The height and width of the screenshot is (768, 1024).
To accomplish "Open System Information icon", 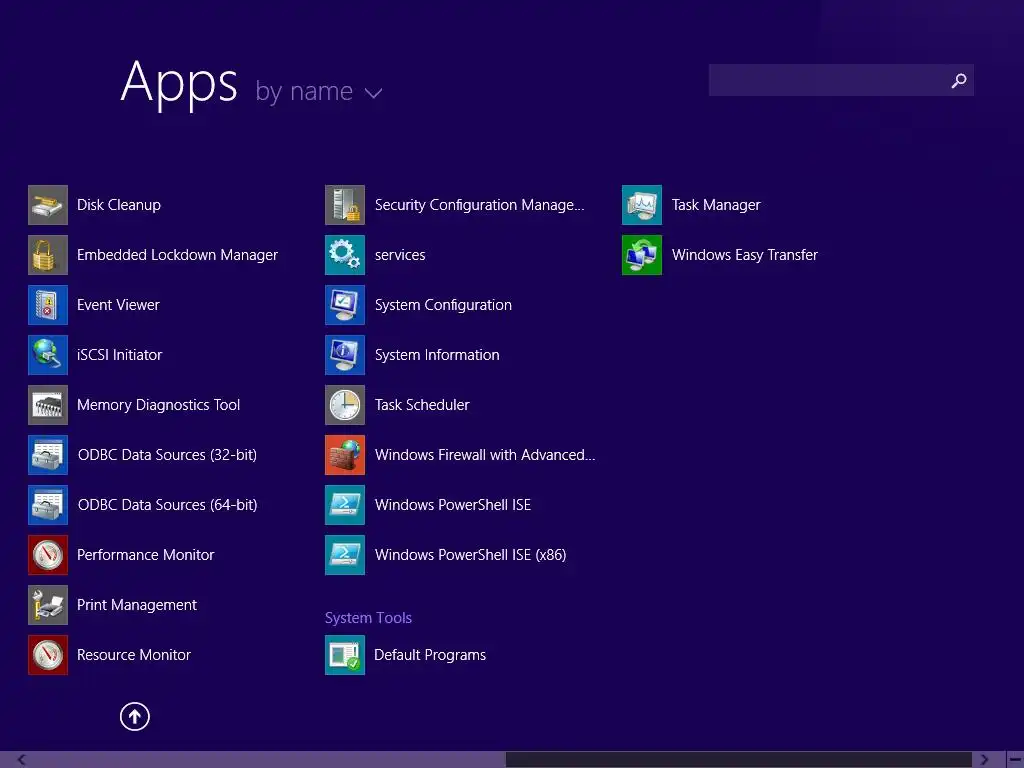I will (345, 355).
